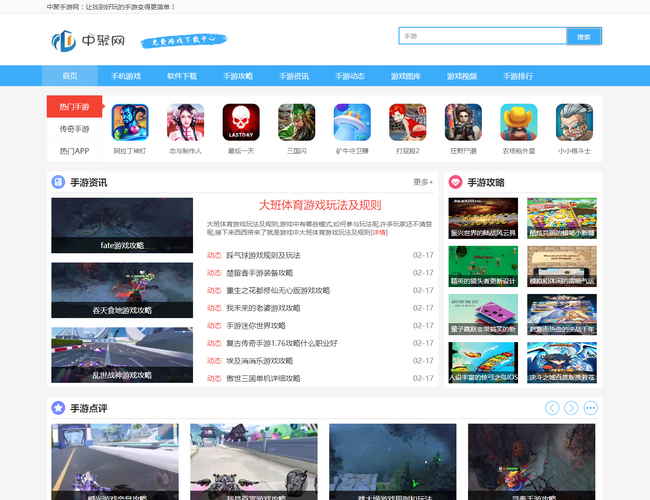The image size is (650, 500).
Task: Switch to the 传奇手游 tab
Action: click(74, 129)
